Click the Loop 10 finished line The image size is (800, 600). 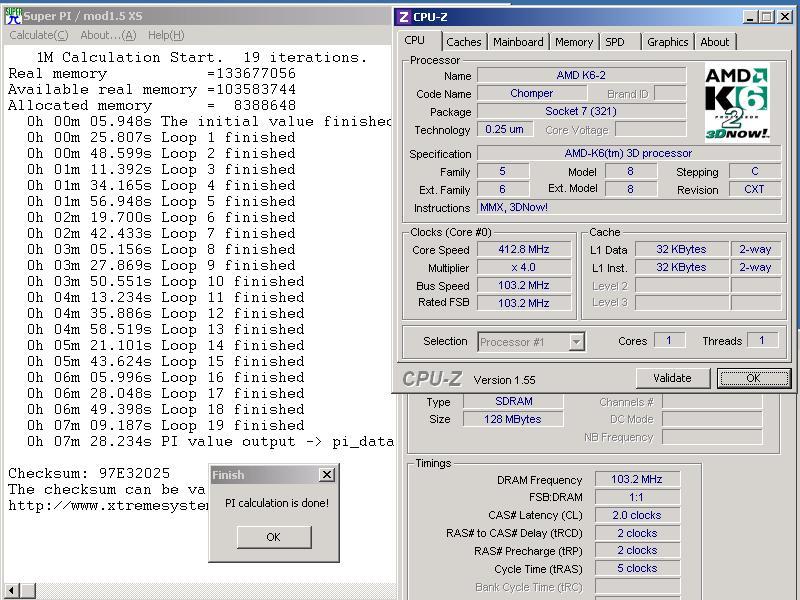click(x=166, y=282)
